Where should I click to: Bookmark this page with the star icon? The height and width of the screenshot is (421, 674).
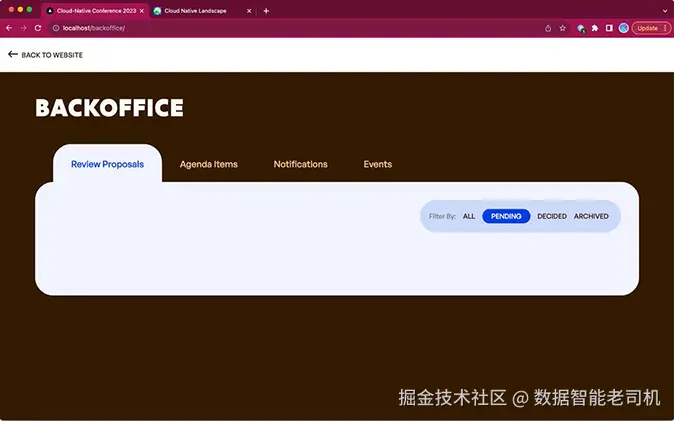(x=562, y=28)
